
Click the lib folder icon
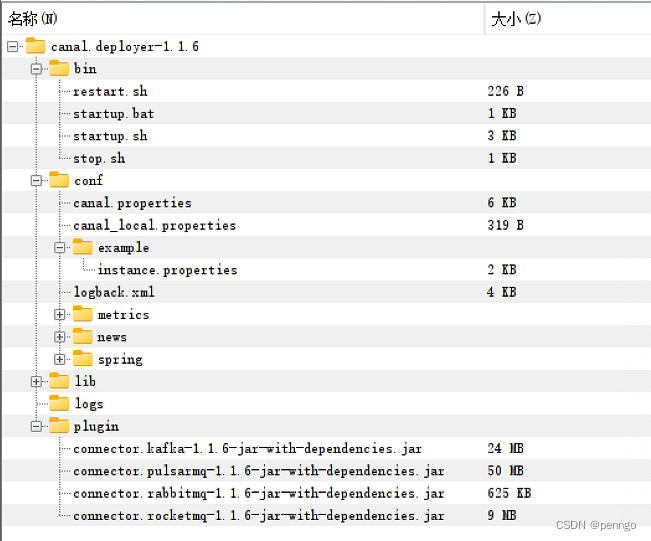coord(59,381)
